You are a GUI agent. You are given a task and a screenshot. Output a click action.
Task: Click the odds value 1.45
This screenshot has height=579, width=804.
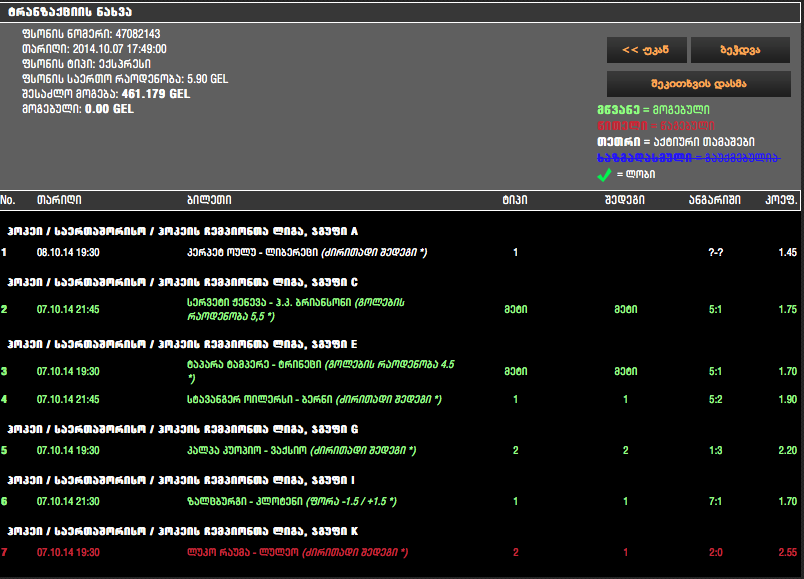pyautogui.click(x=788, y=252)
